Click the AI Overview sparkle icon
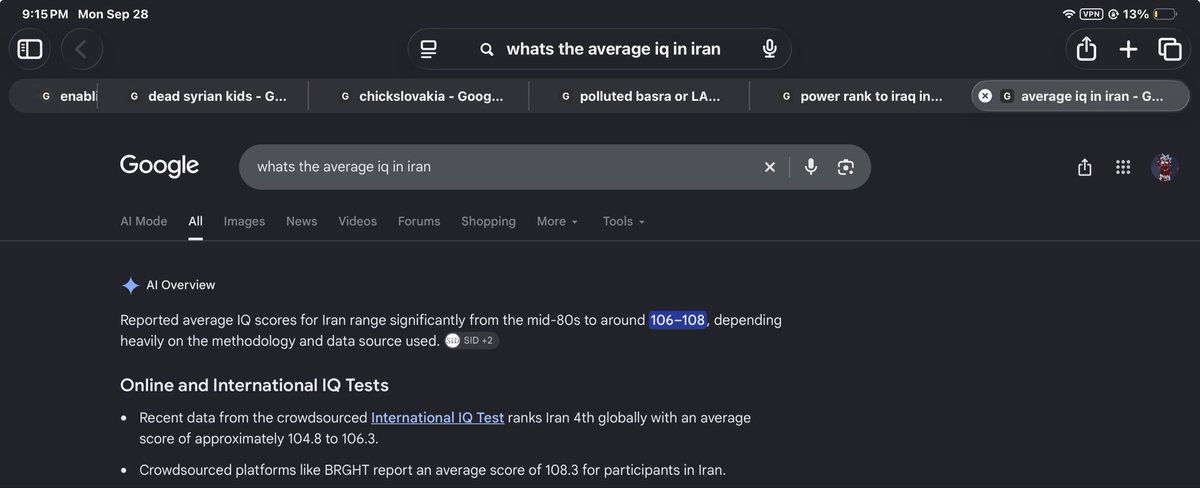 [x=130, y=285]
